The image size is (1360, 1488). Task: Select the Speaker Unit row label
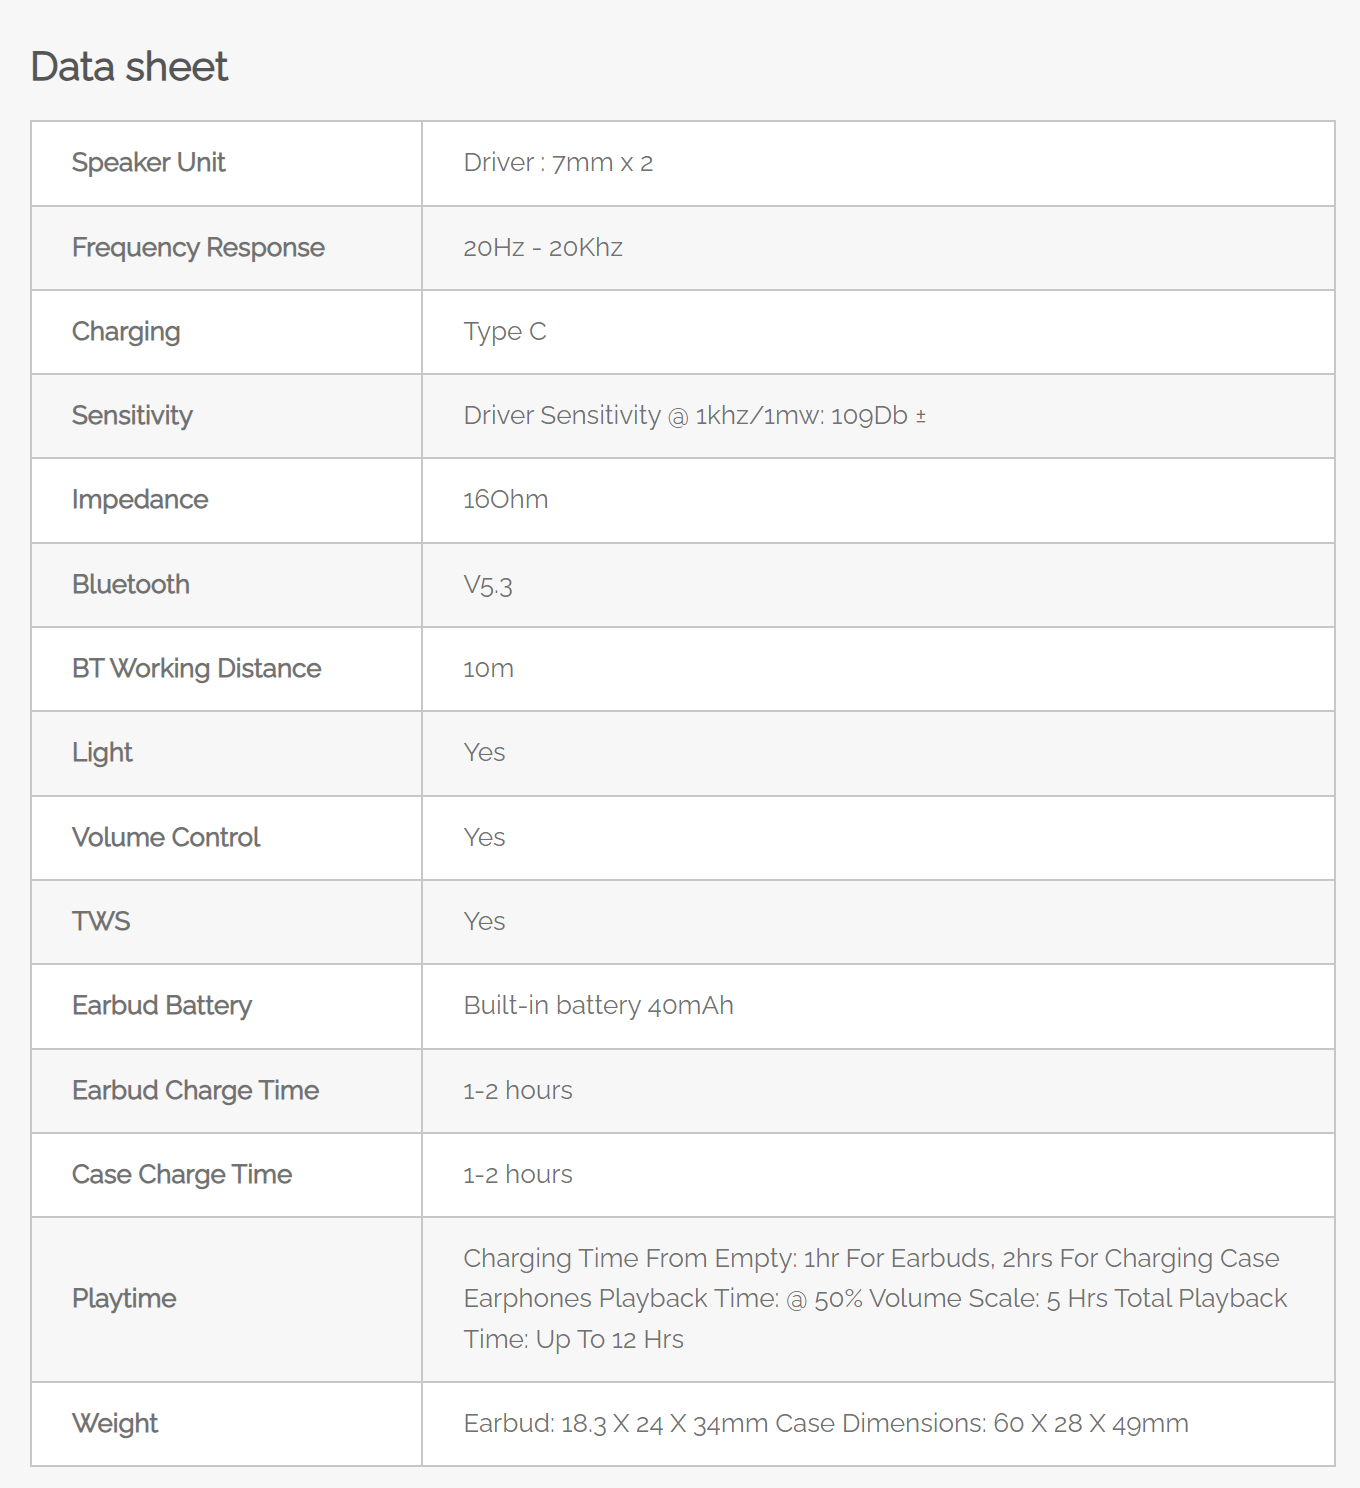click(x=148, y=163)
